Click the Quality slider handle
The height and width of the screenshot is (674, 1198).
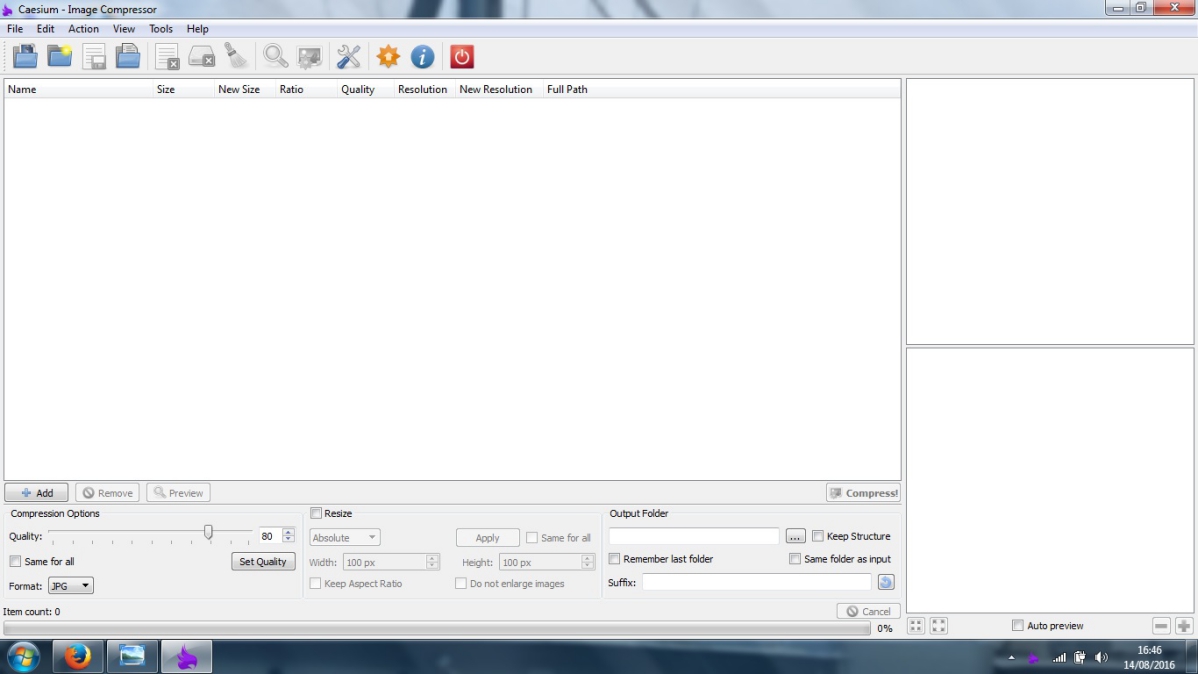(208, 532)
